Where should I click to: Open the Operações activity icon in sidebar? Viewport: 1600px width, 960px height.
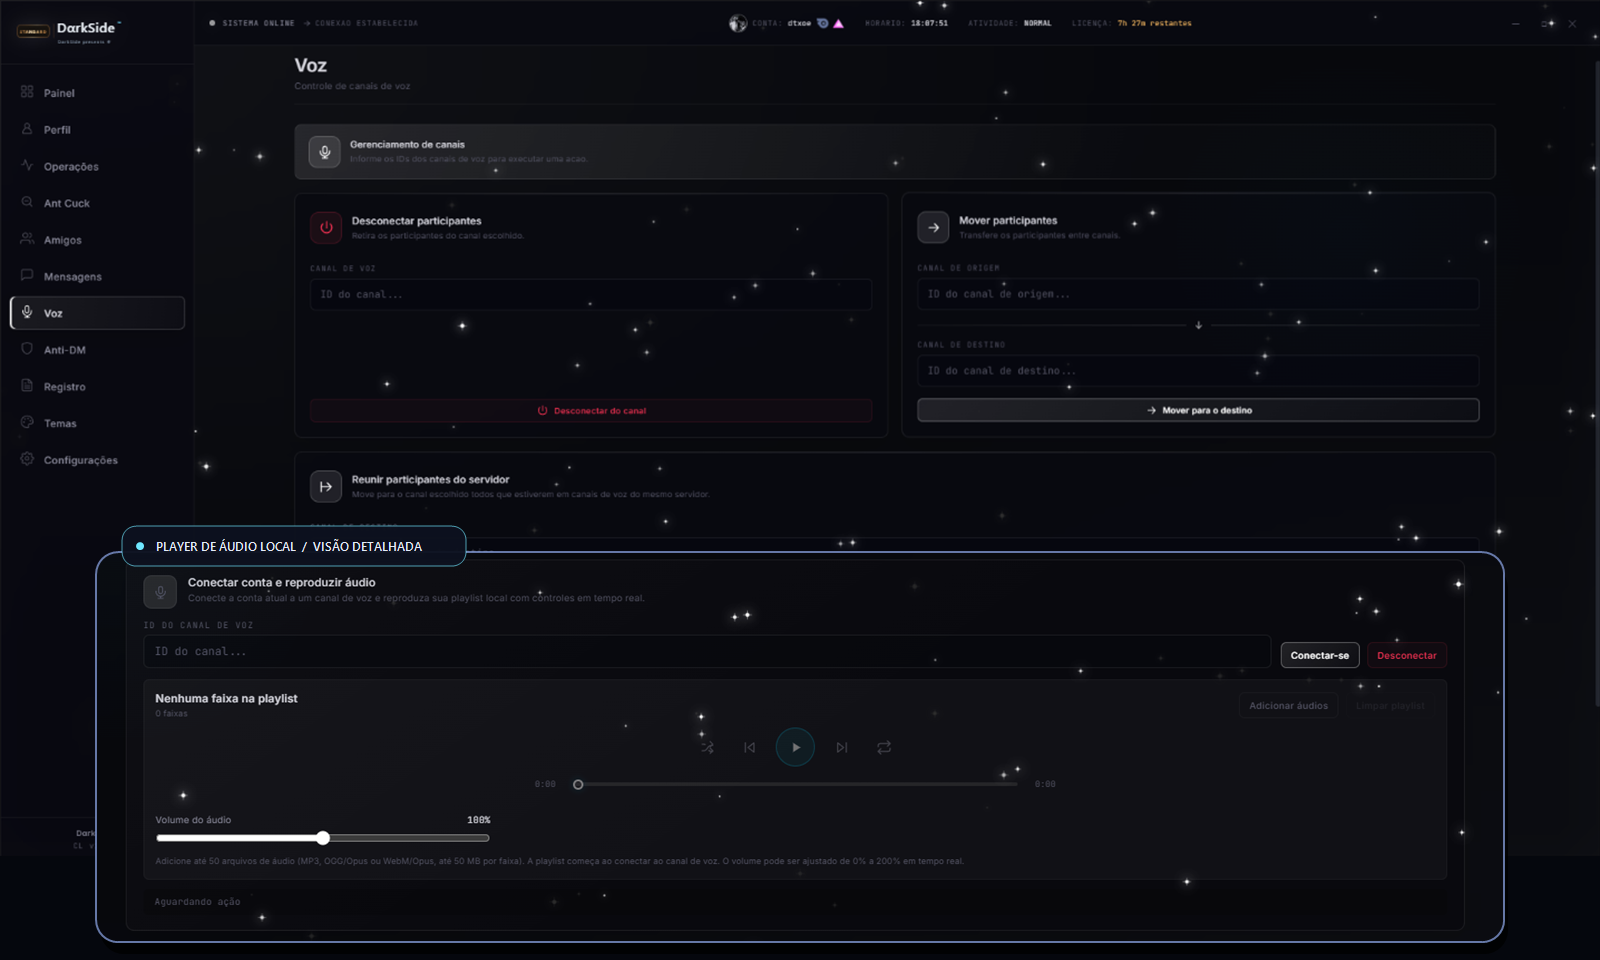(x=27, y=166)
